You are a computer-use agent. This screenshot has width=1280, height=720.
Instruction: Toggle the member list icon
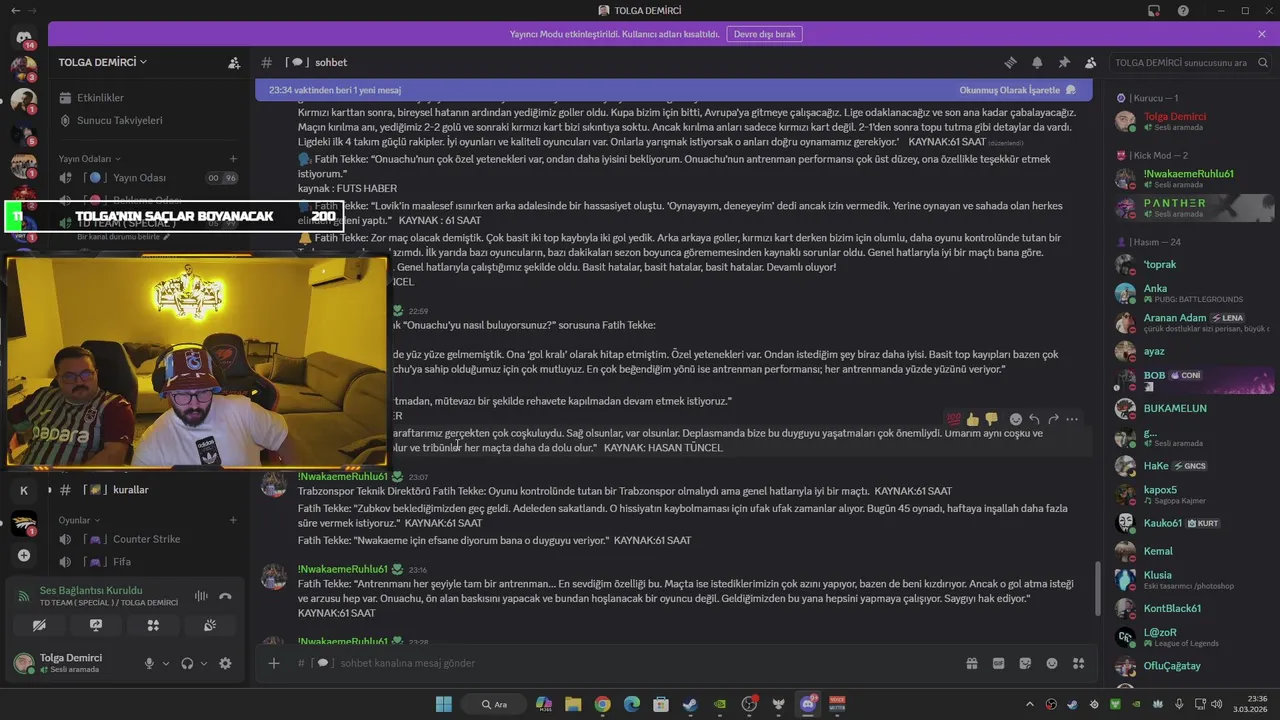1090,62
